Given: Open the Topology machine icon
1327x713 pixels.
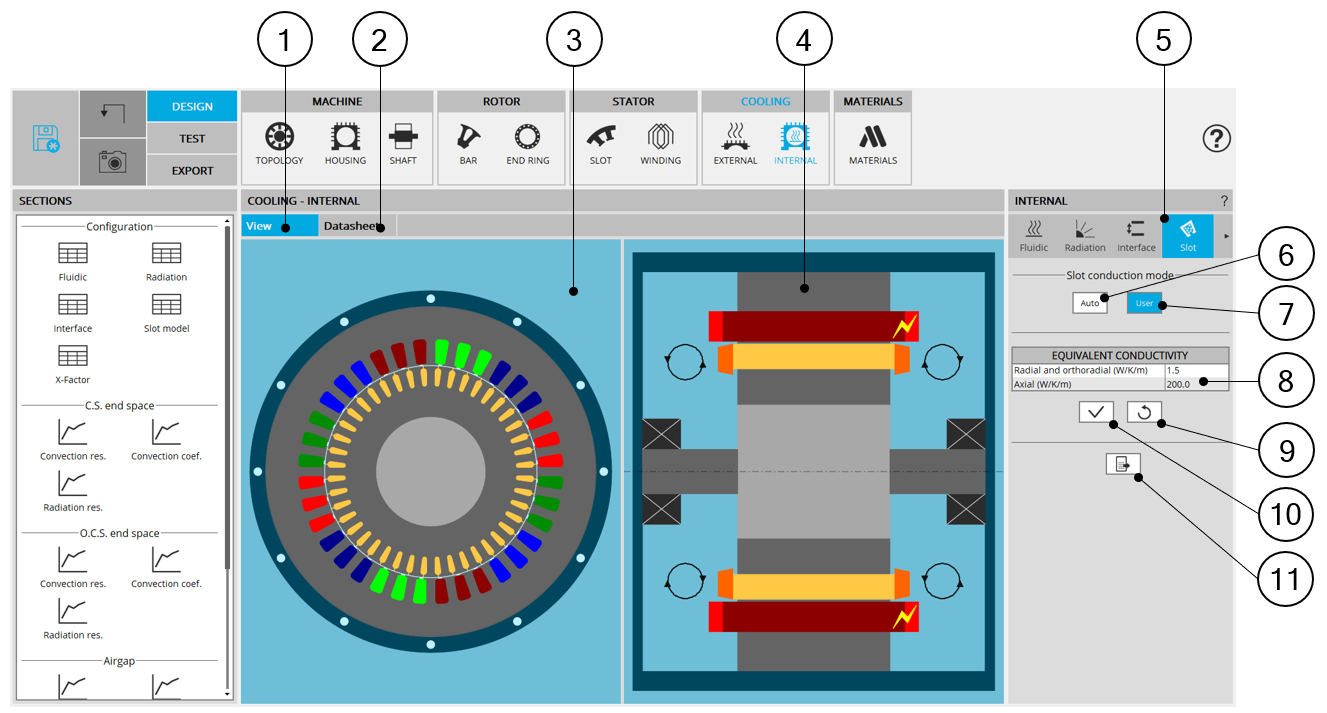Looking at the screenshot, I should (x=279, y=137).
